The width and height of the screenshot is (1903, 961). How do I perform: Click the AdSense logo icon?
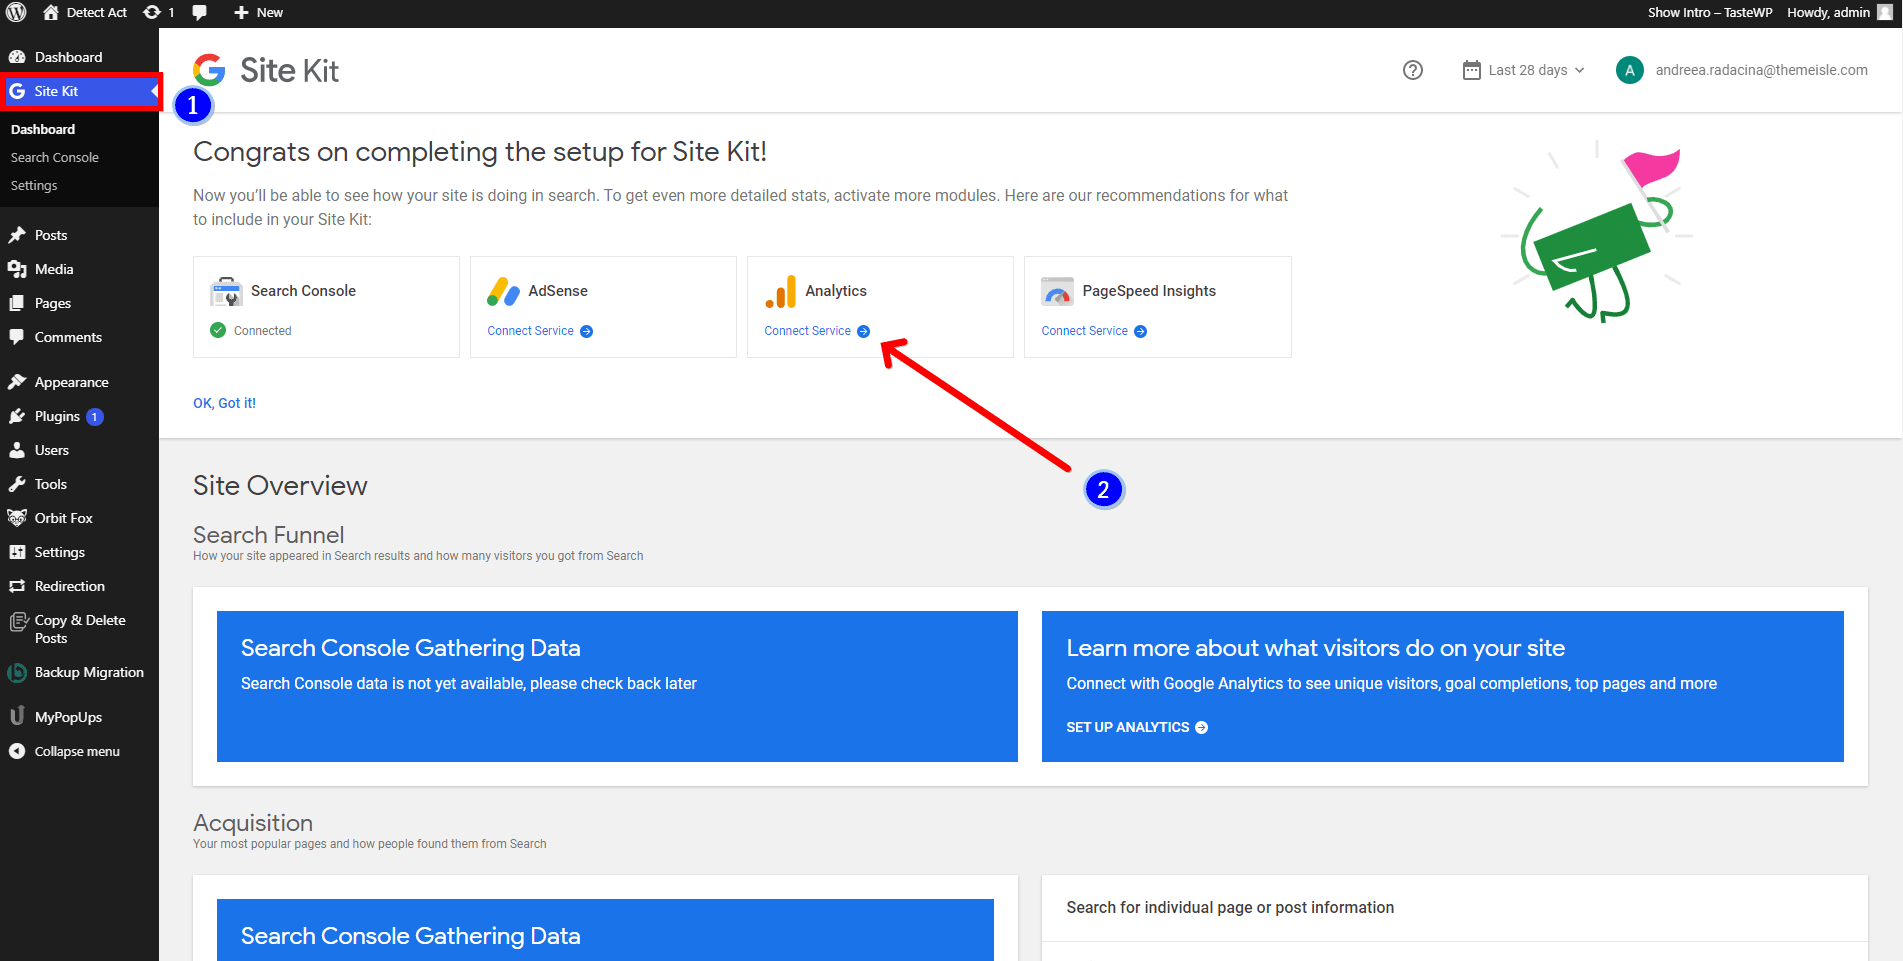coord(503,292)
